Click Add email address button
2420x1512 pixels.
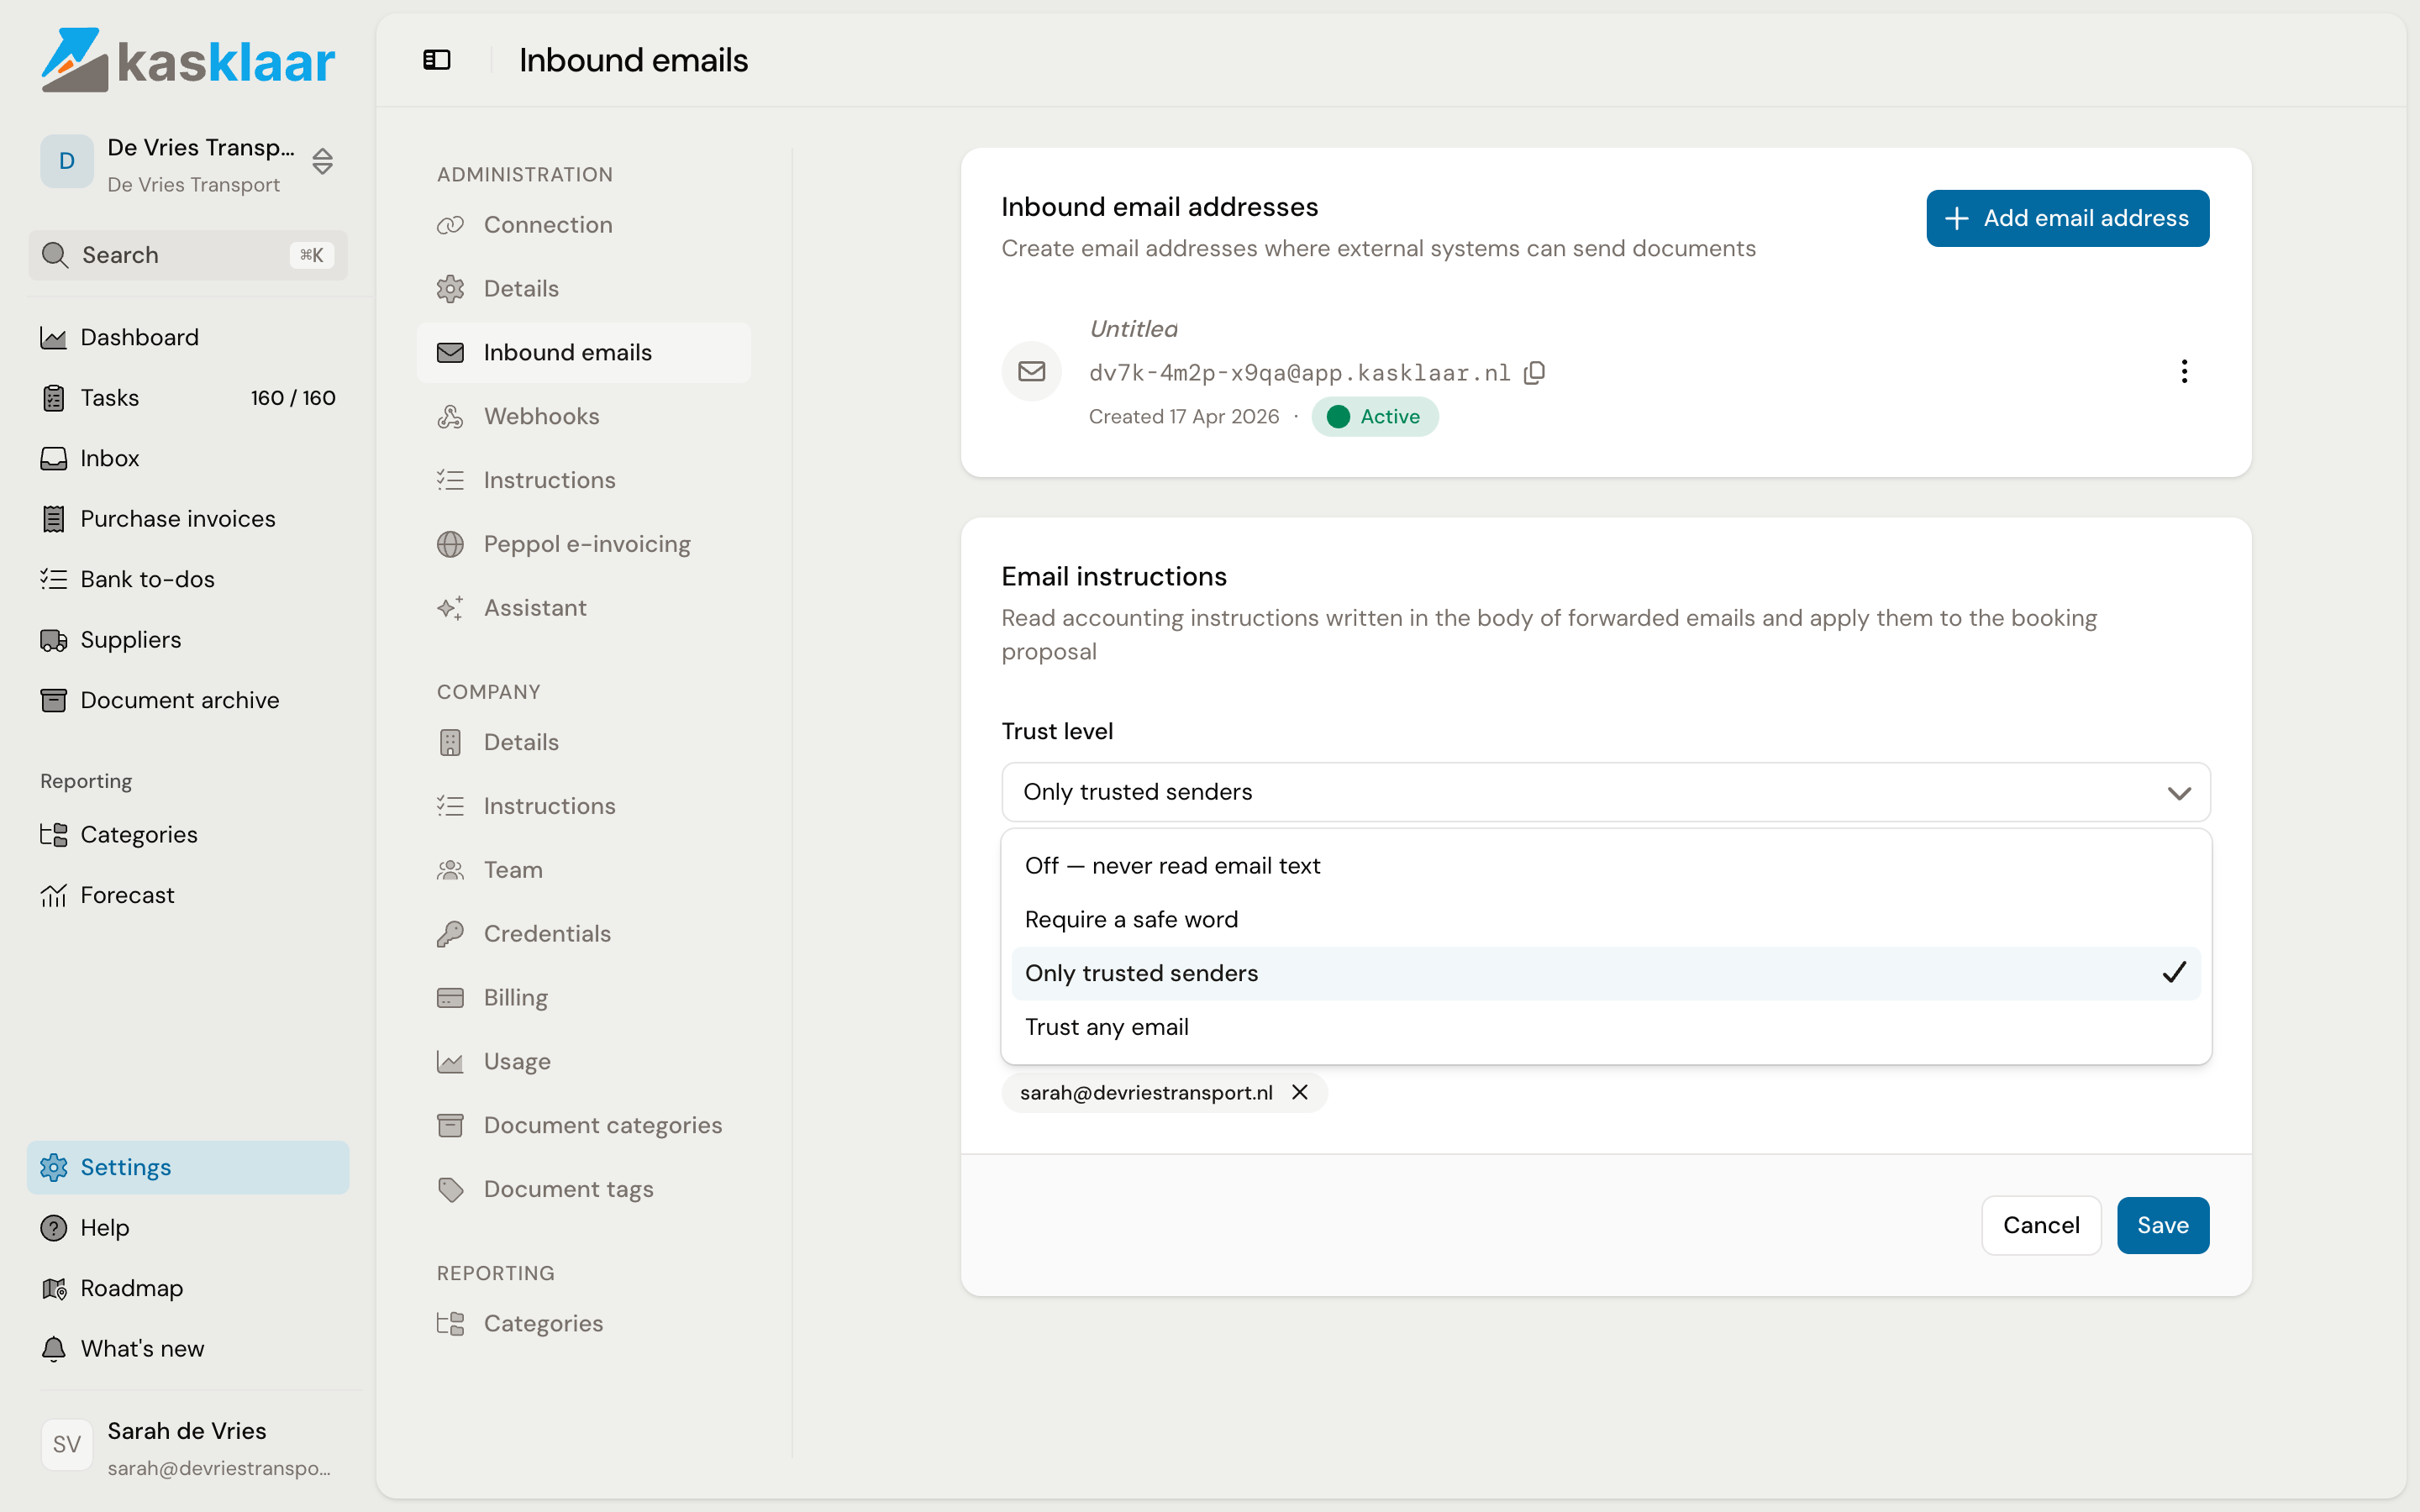tap(2067, 218)
